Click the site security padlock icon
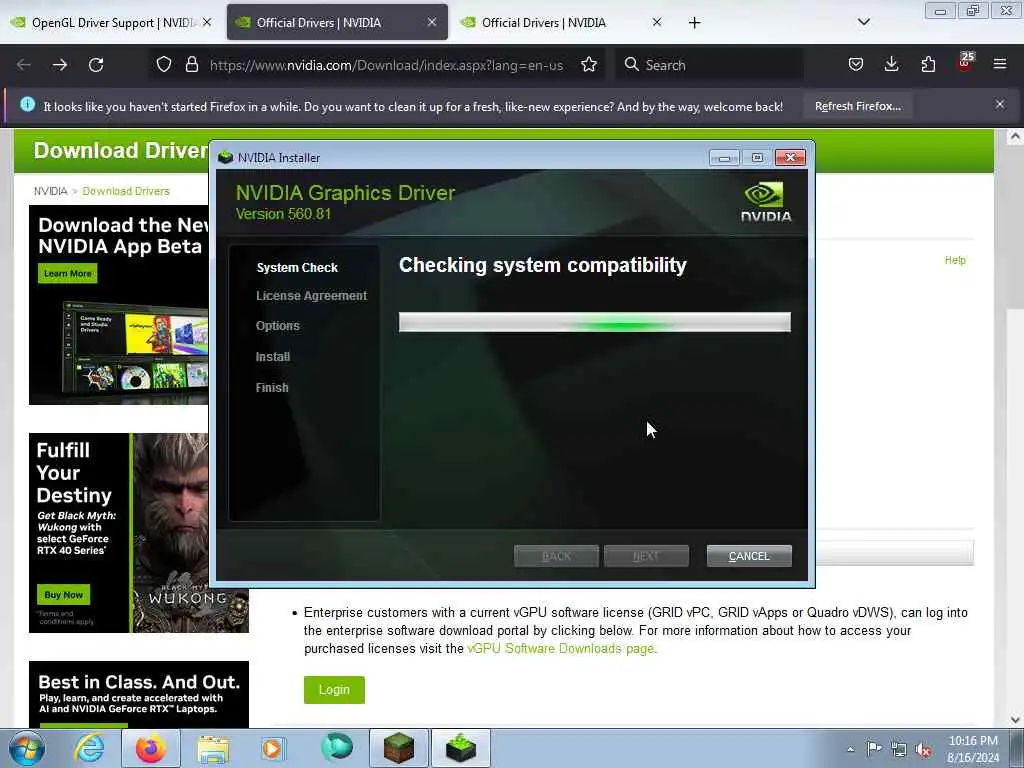1024x768 pixels. [x=191, y=65]
